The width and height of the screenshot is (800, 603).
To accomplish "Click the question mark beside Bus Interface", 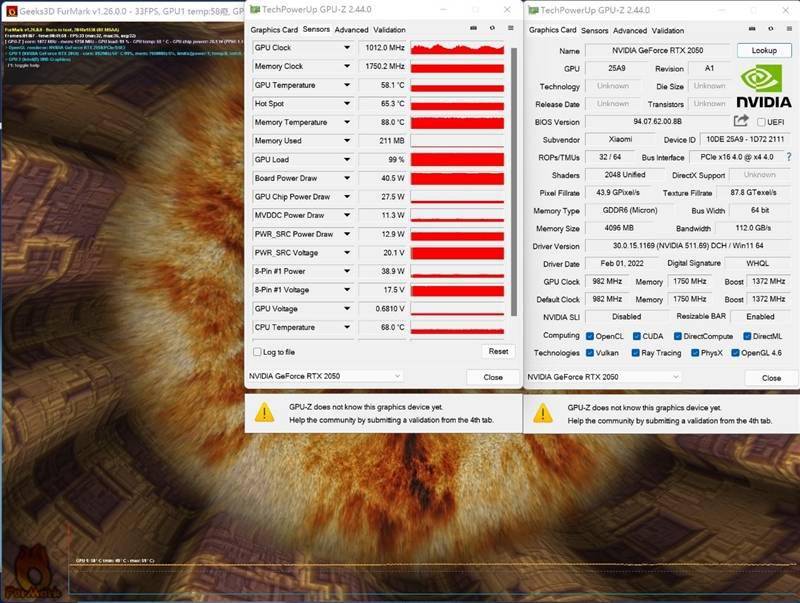I will pos(789,157).
